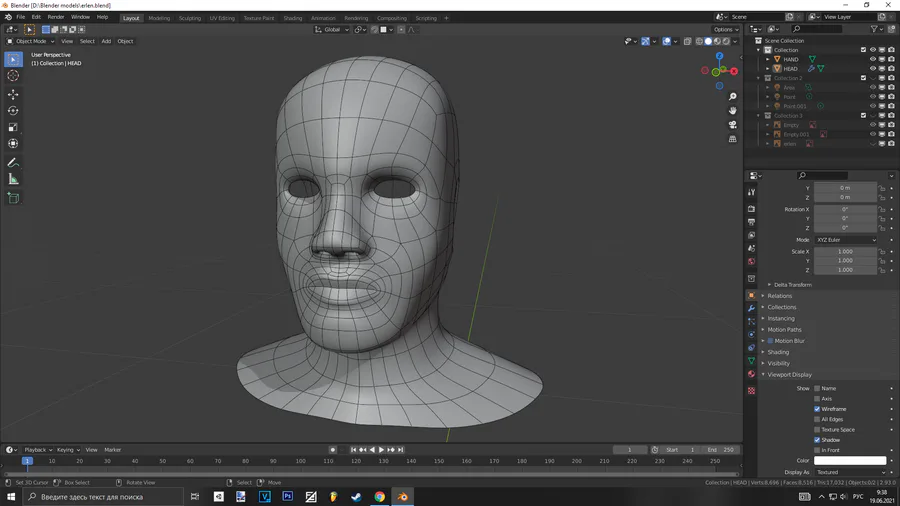Select the Annotate pencil tool
Viewport: 900px width, 506px height.
13,162
